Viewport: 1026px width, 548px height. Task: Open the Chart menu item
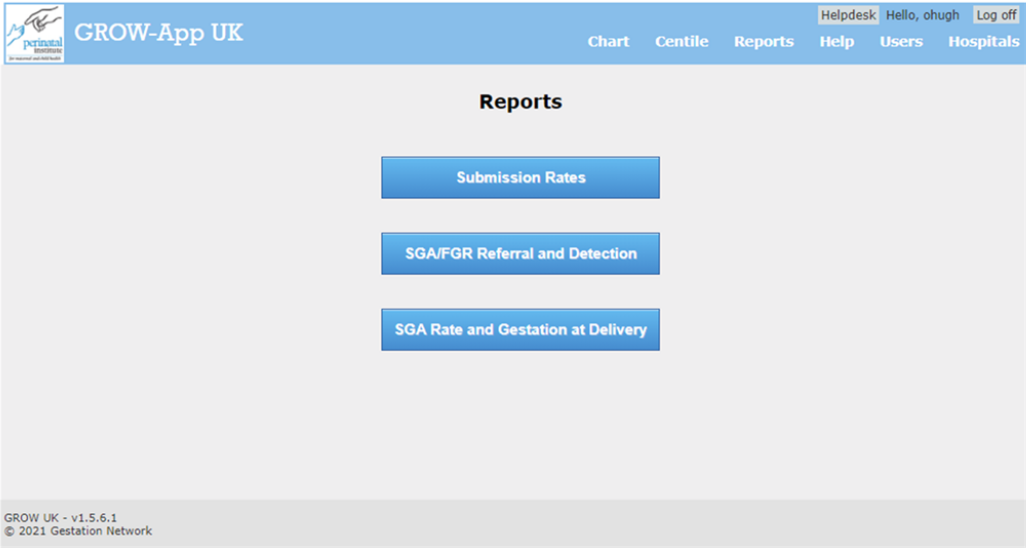pos(608,41)
